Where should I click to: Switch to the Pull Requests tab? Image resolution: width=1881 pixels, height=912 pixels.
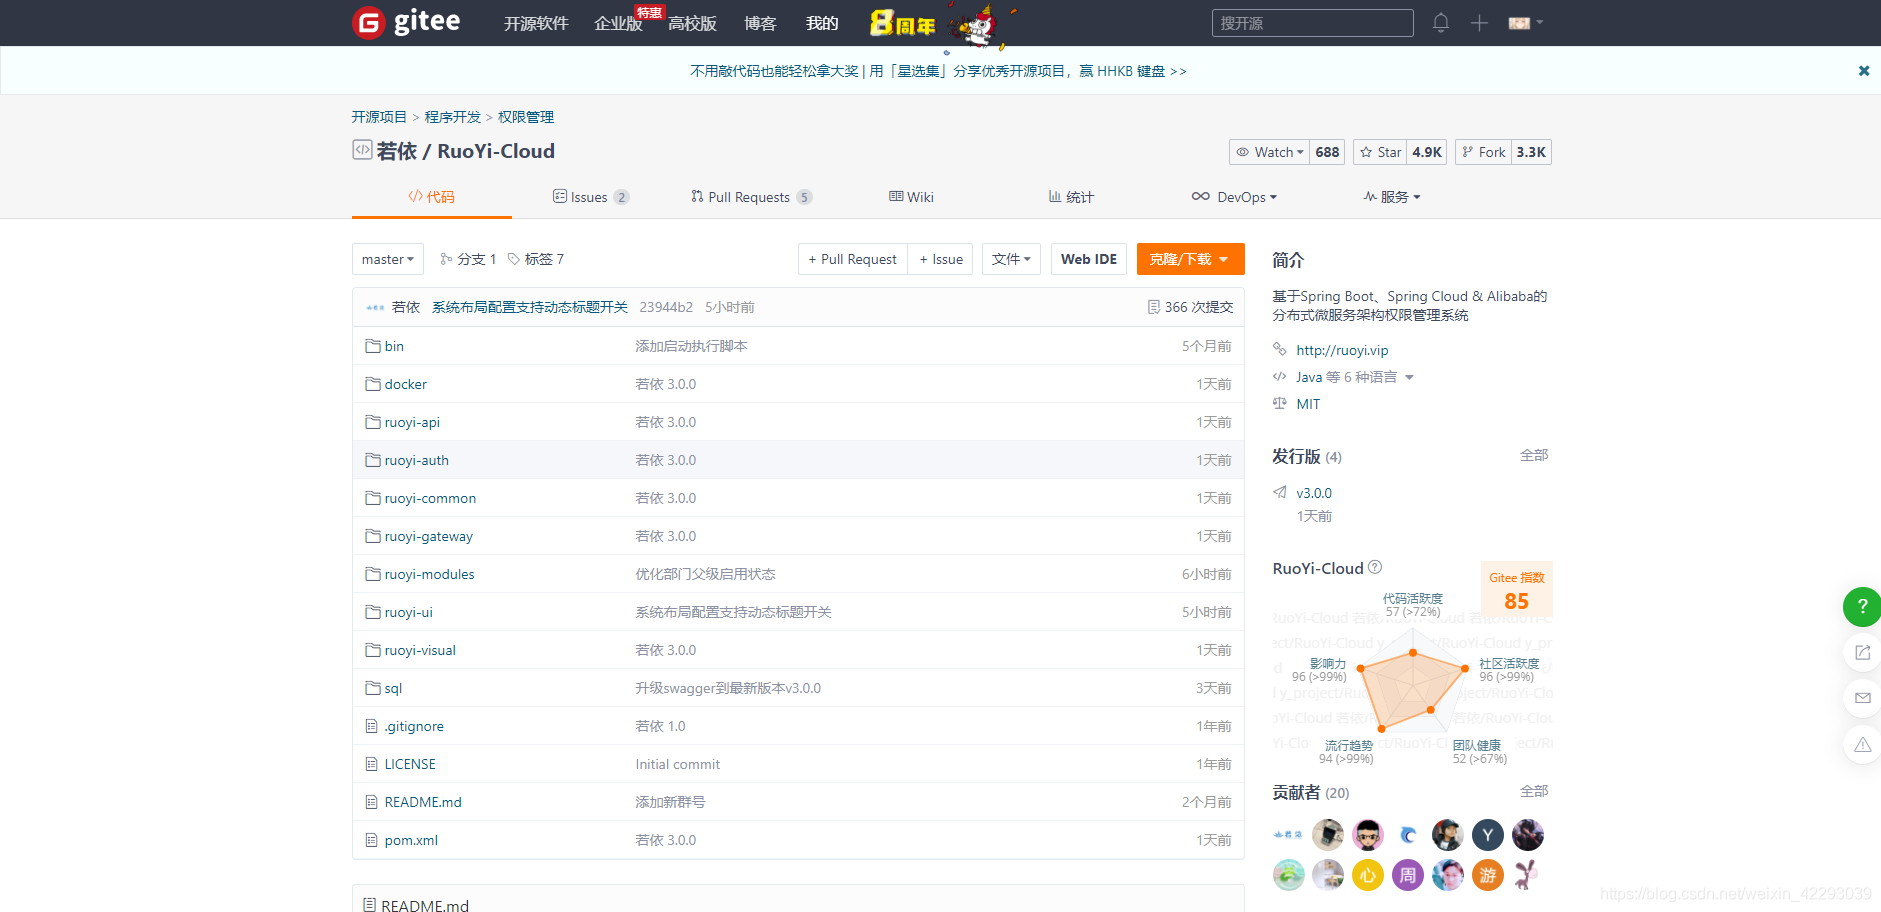[751, 197]
